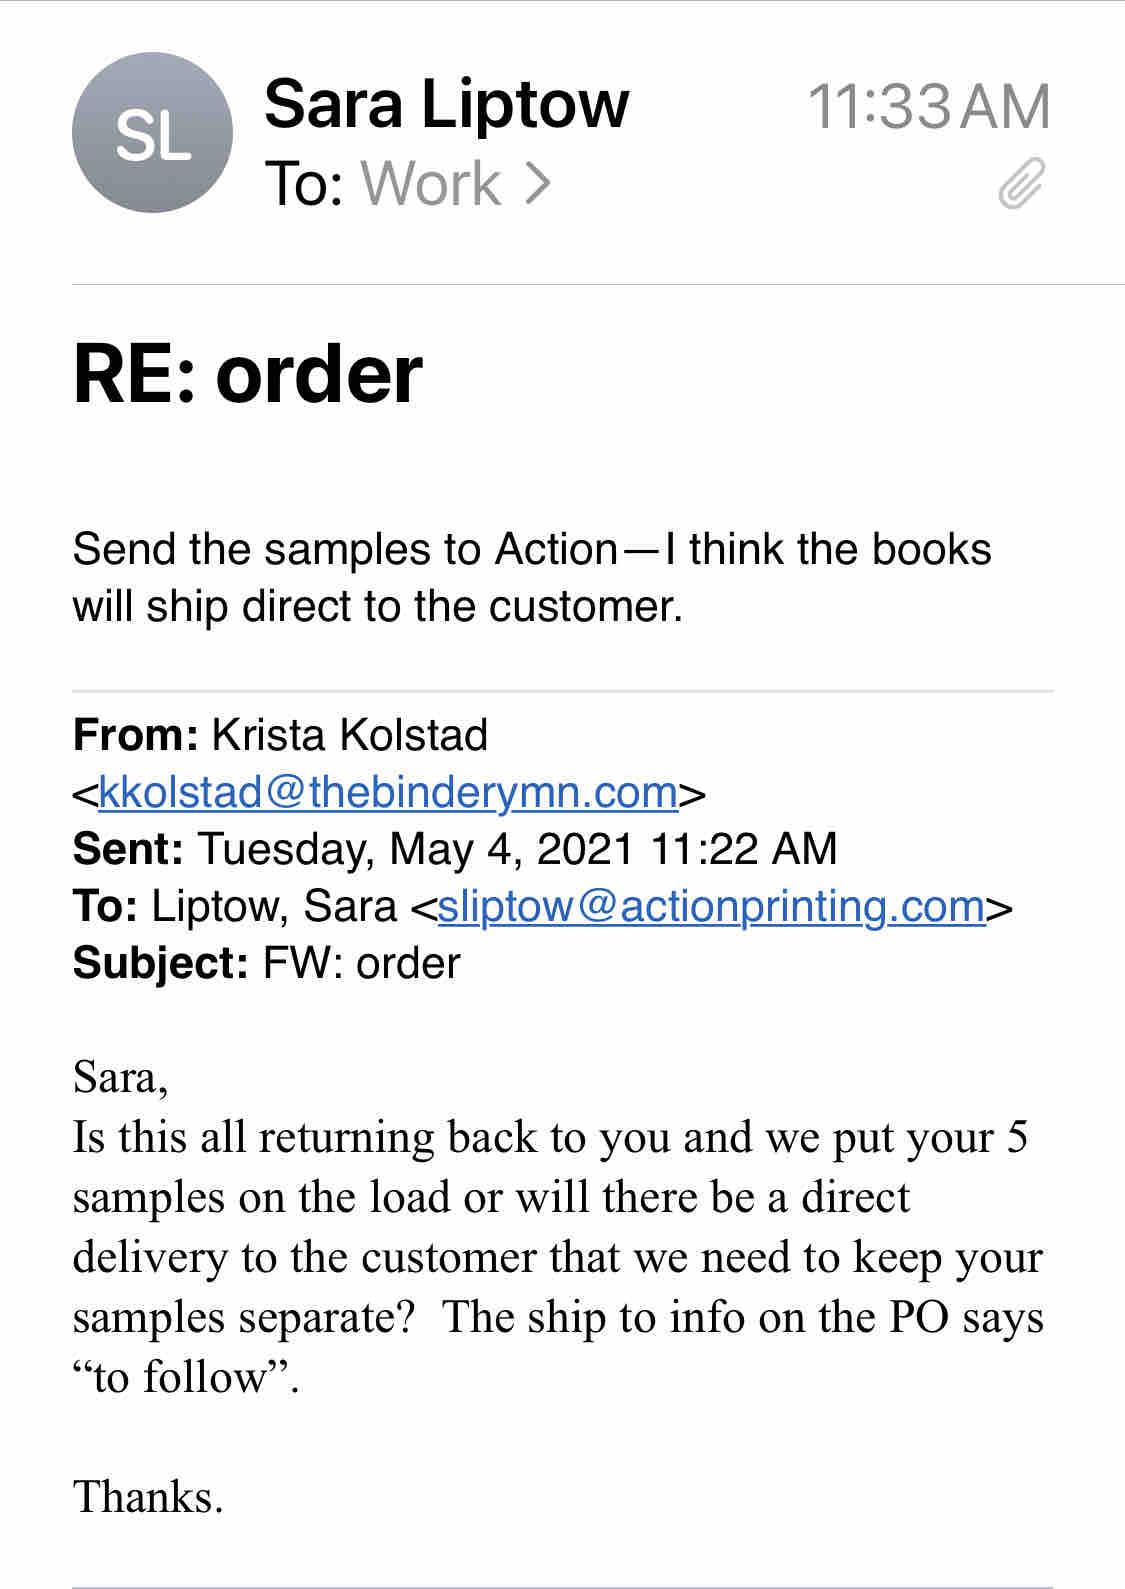Viewport: 1125px width, 1589px height.
Task: Tap the paperclip attachment icon
Action: pyautogui.click(x=1021, y=184)
